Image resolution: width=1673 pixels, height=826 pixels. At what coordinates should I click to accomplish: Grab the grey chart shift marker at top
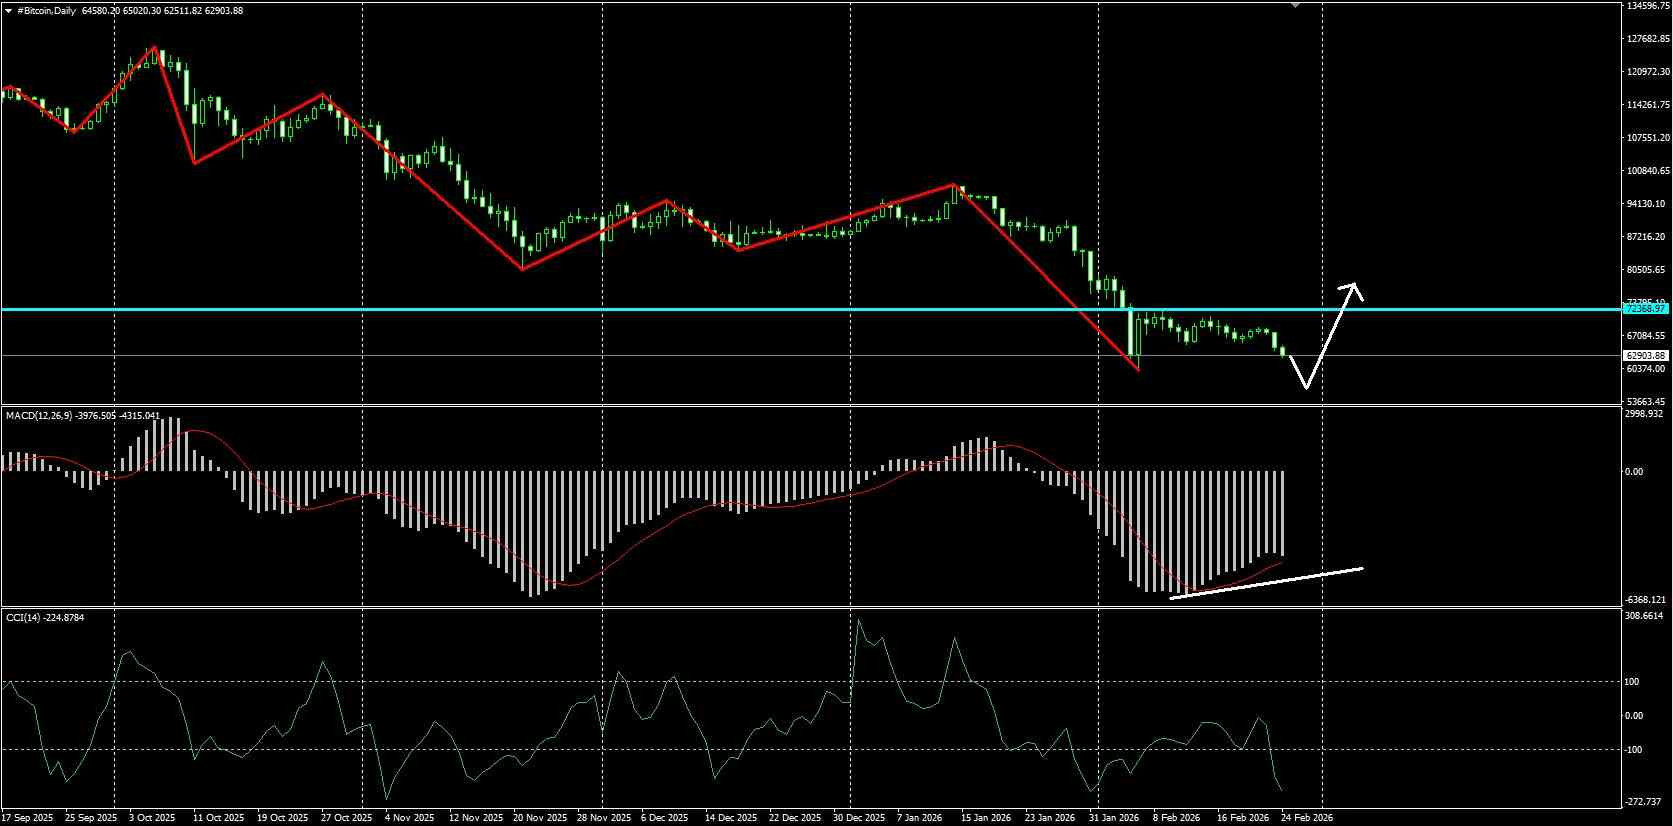pos(1296,5)
